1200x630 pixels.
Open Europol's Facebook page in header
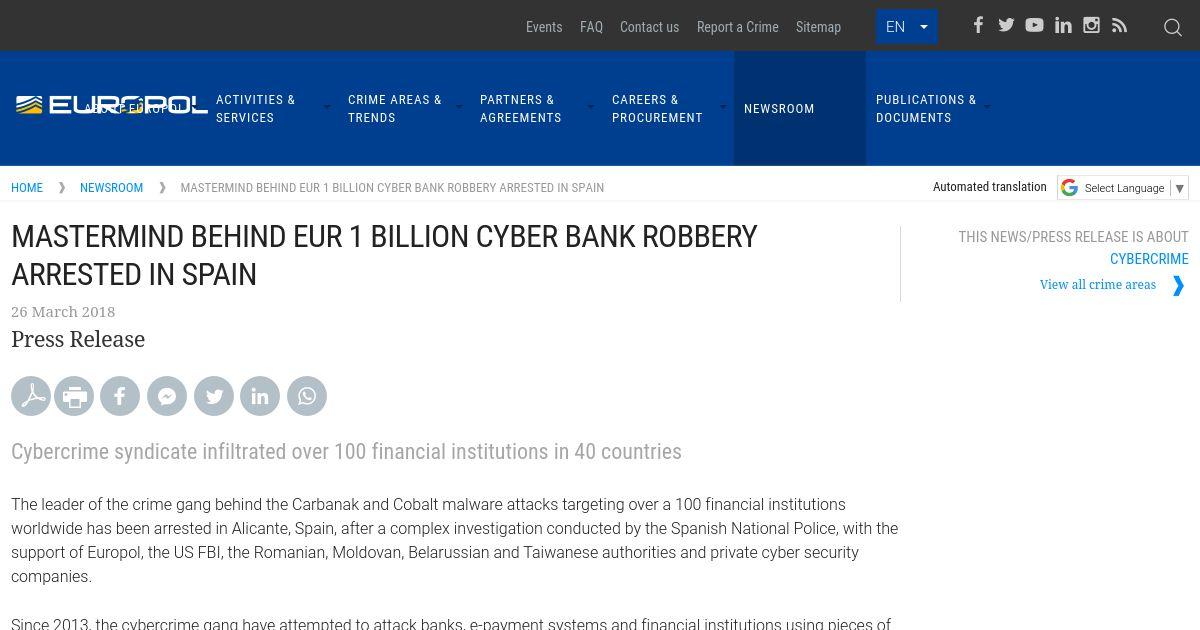[x=978, y=26]
